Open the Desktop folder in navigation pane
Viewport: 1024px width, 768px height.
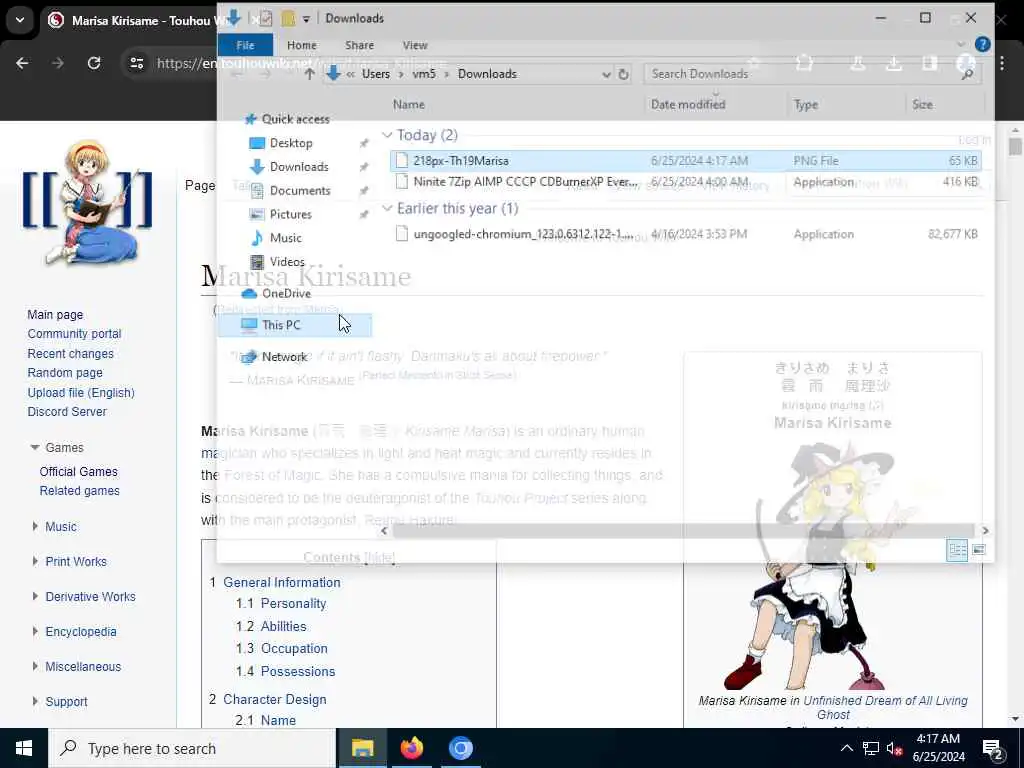(x=291, y=143)
